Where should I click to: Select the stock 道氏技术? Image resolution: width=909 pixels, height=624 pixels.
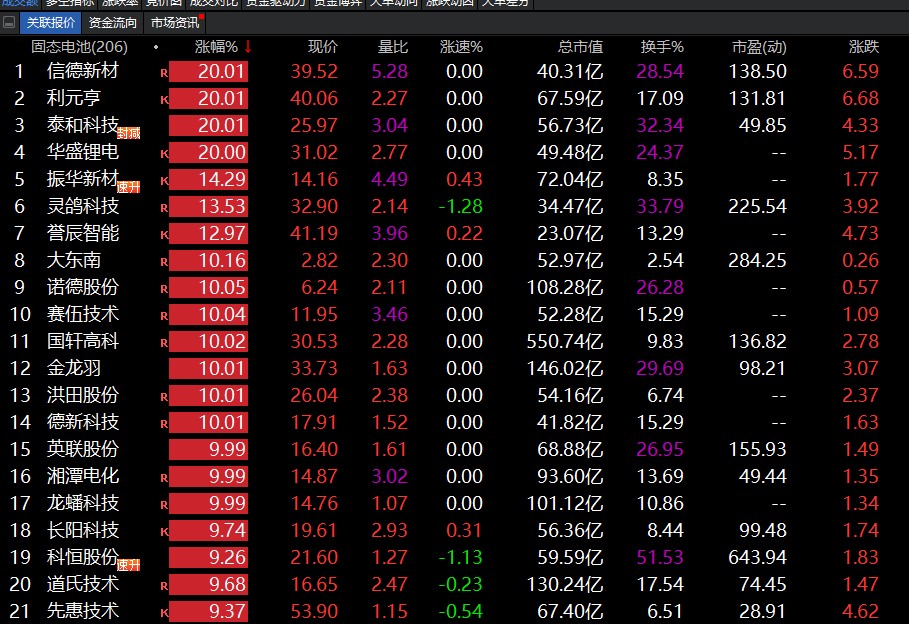click(x=83, y=584)
